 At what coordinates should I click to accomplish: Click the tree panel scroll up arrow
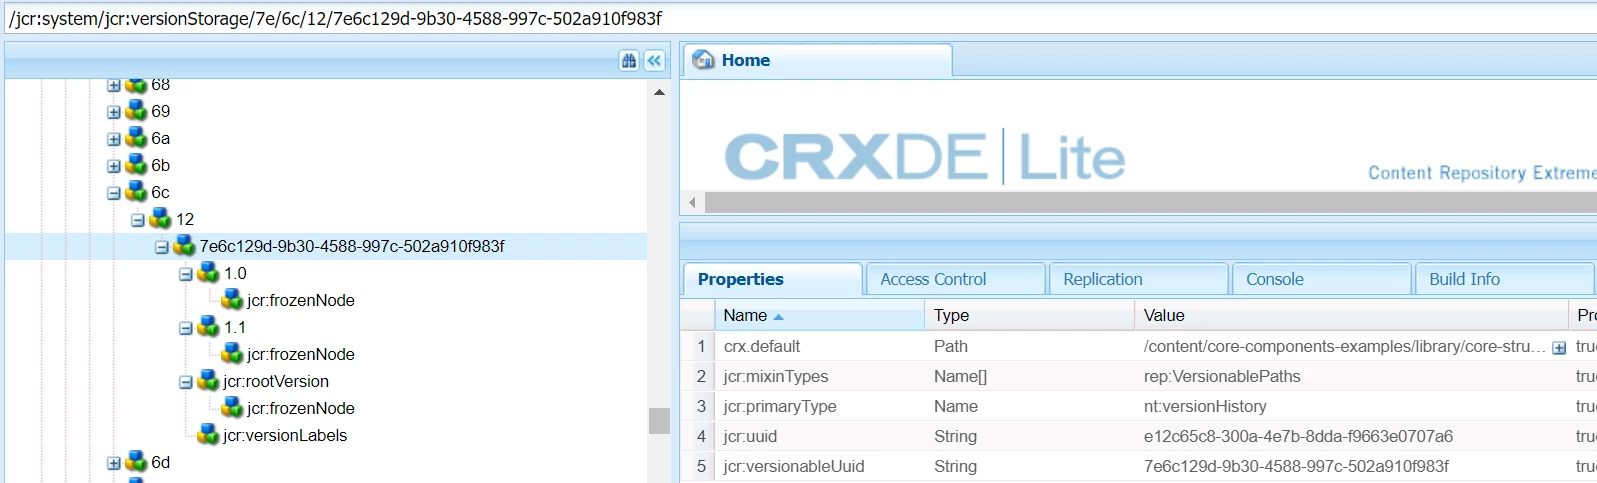pos(659,92)
